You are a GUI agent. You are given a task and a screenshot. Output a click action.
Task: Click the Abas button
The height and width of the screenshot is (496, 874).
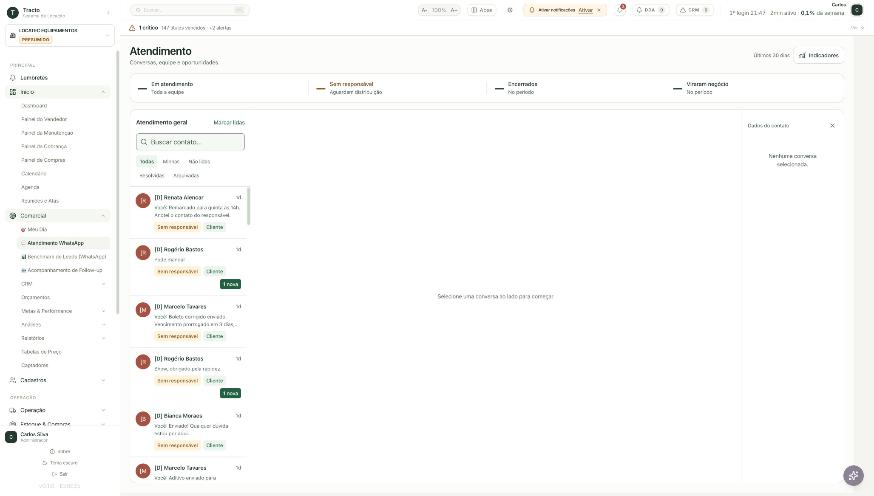[x=482, y=10]
